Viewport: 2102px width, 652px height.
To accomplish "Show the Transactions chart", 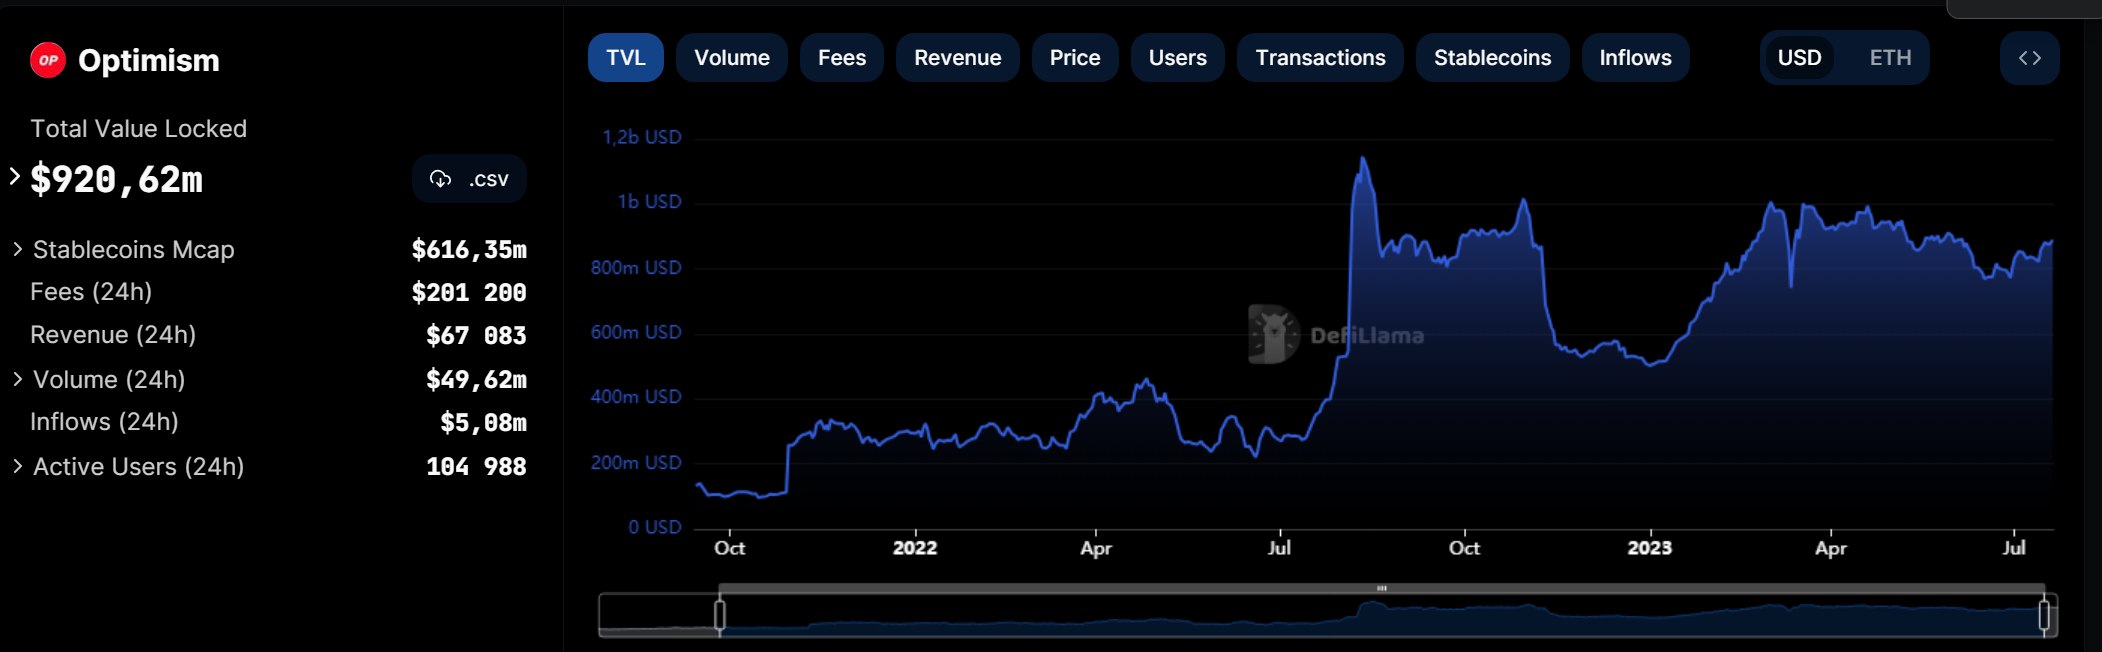I will (x=1320, y=58).
